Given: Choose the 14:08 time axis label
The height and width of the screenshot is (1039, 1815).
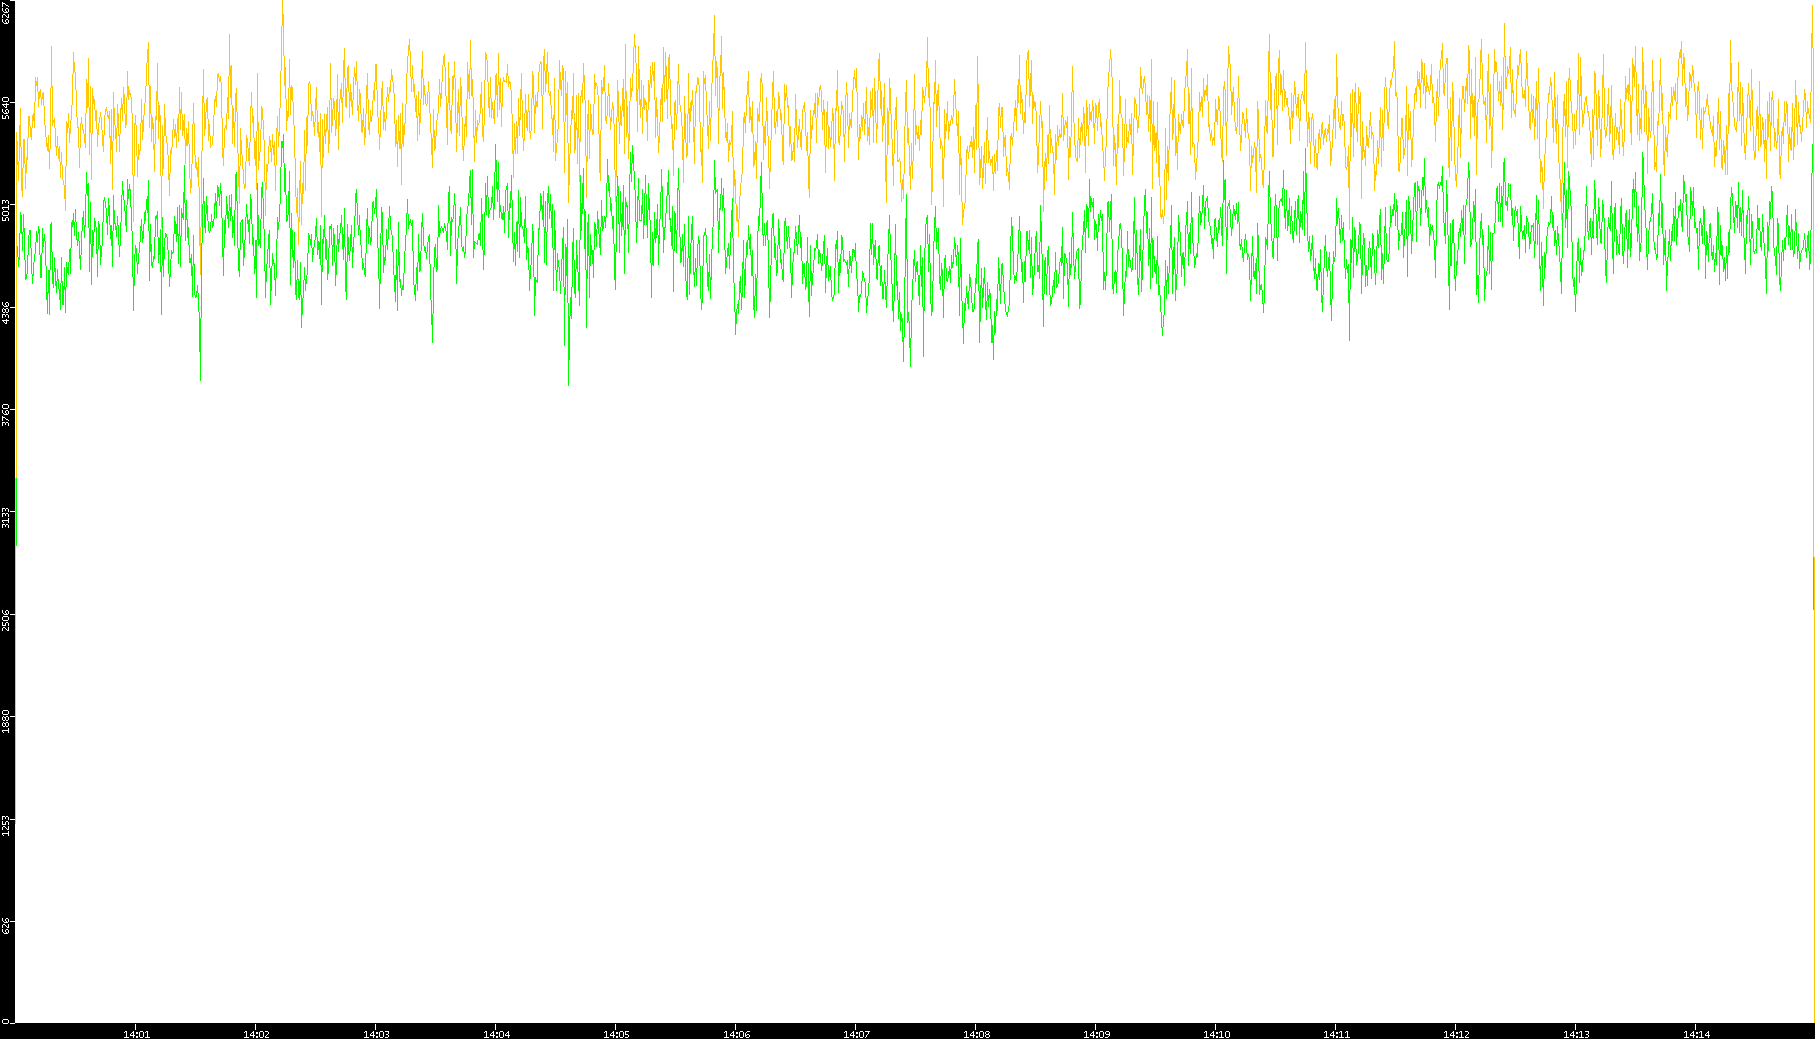Looking at the screenshot, I should tap(976, 1033).
